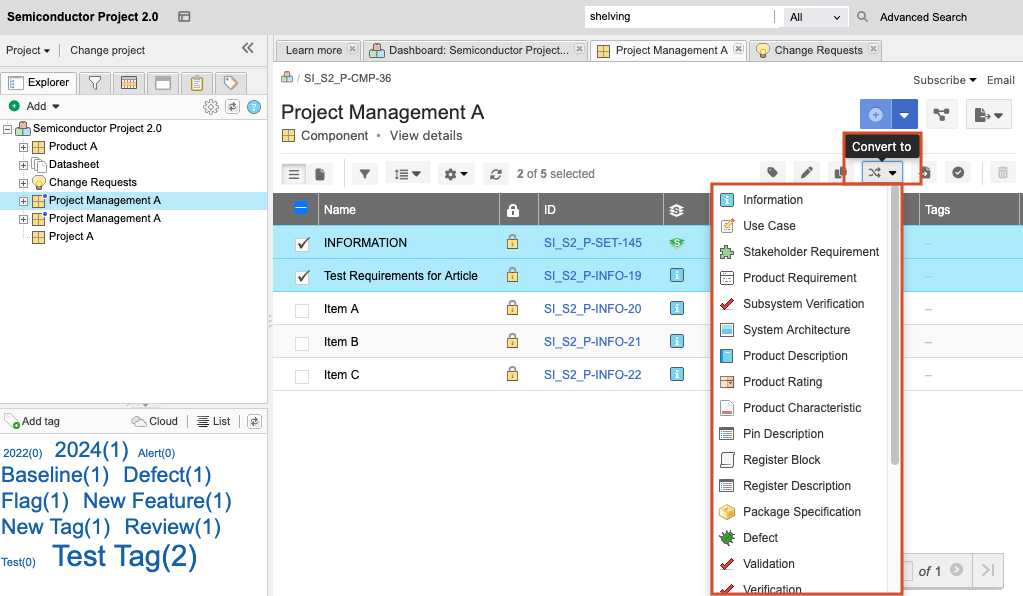
Task: Click the refresh icon beside the selection count
Action: tap(496, 174)
